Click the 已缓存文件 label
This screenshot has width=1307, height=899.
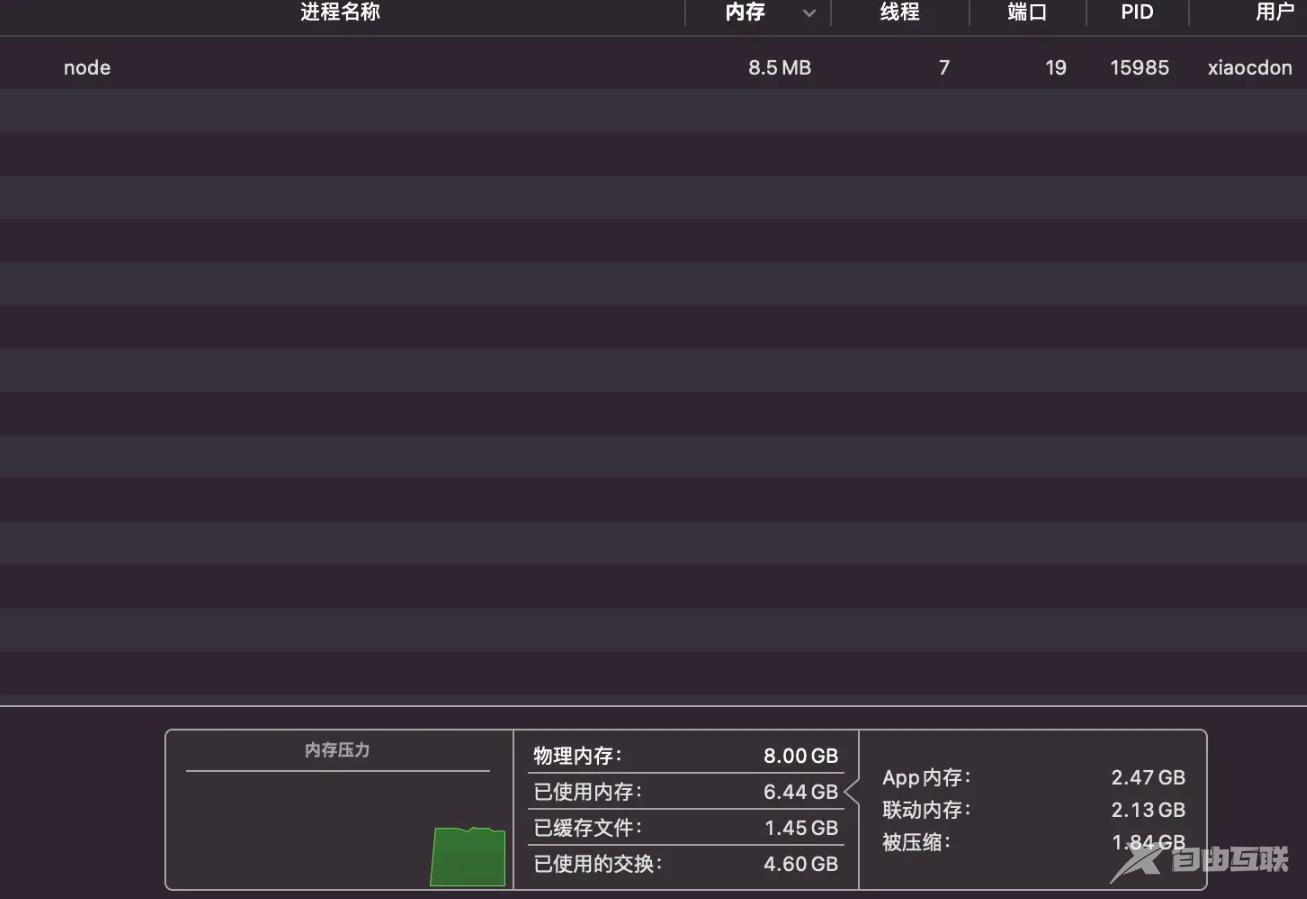coord(588,828)
